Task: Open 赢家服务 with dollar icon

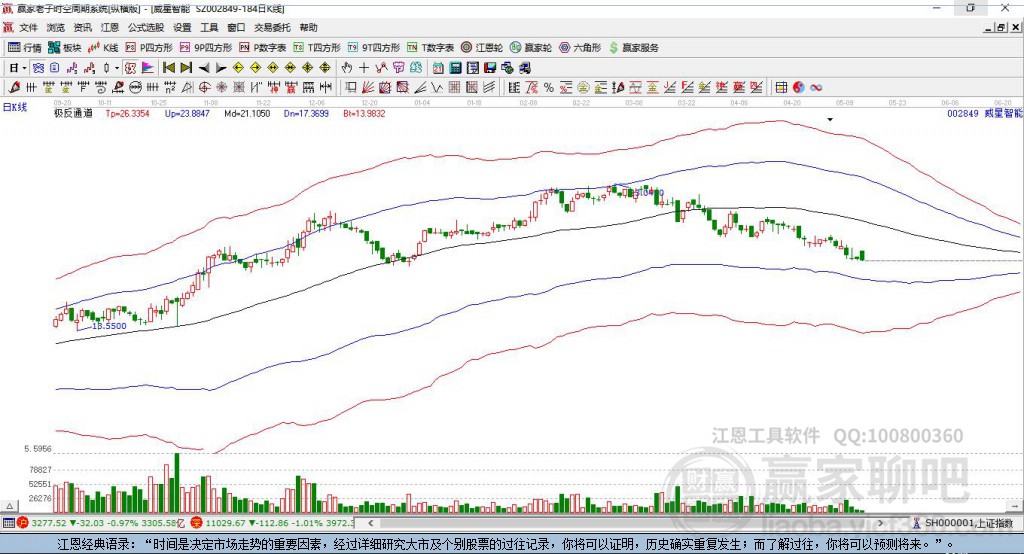Action: pyautogui.click(x=633, y=48)
